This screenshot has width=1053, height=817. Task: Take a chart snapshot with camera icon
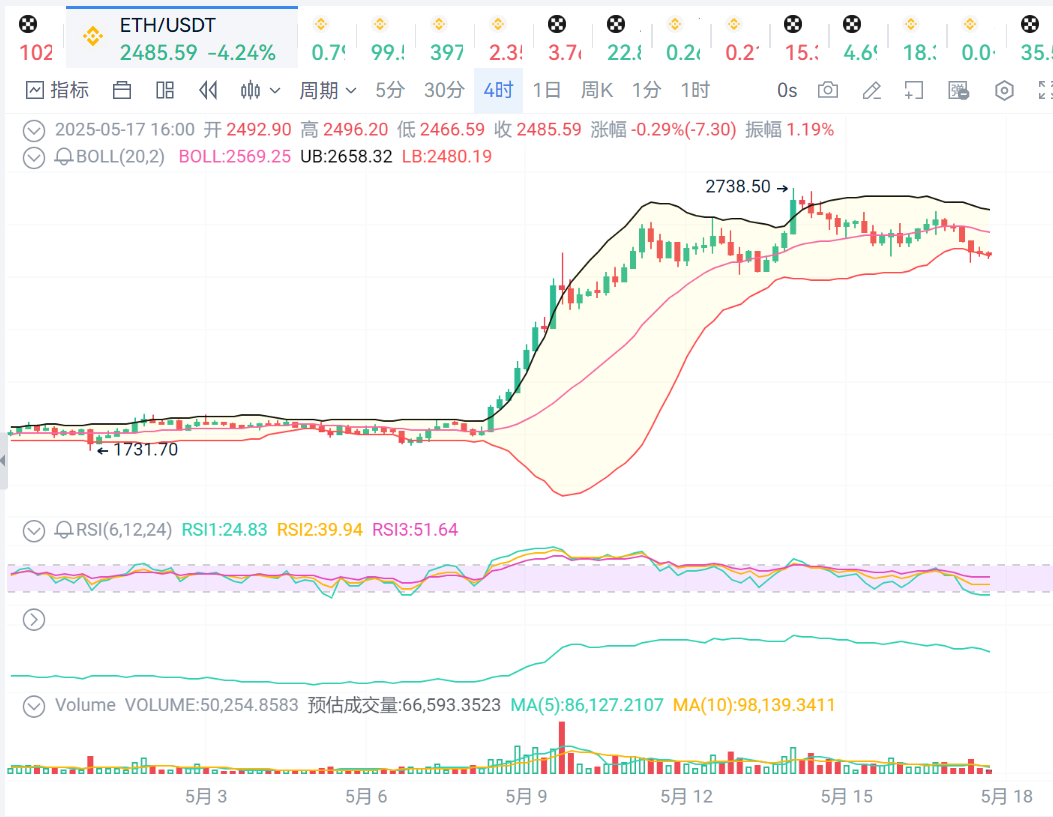pos(827,90)
